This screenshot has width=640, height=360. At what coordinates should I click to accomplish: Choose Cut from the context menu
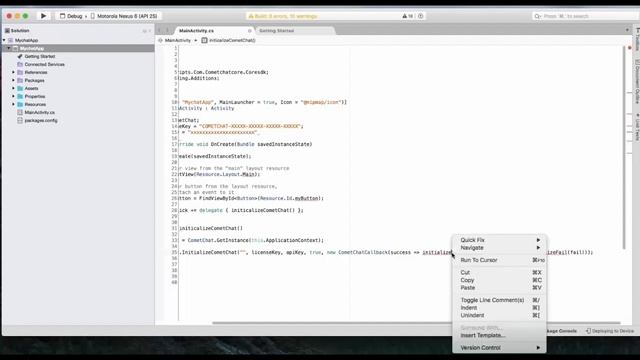[499, 272]
